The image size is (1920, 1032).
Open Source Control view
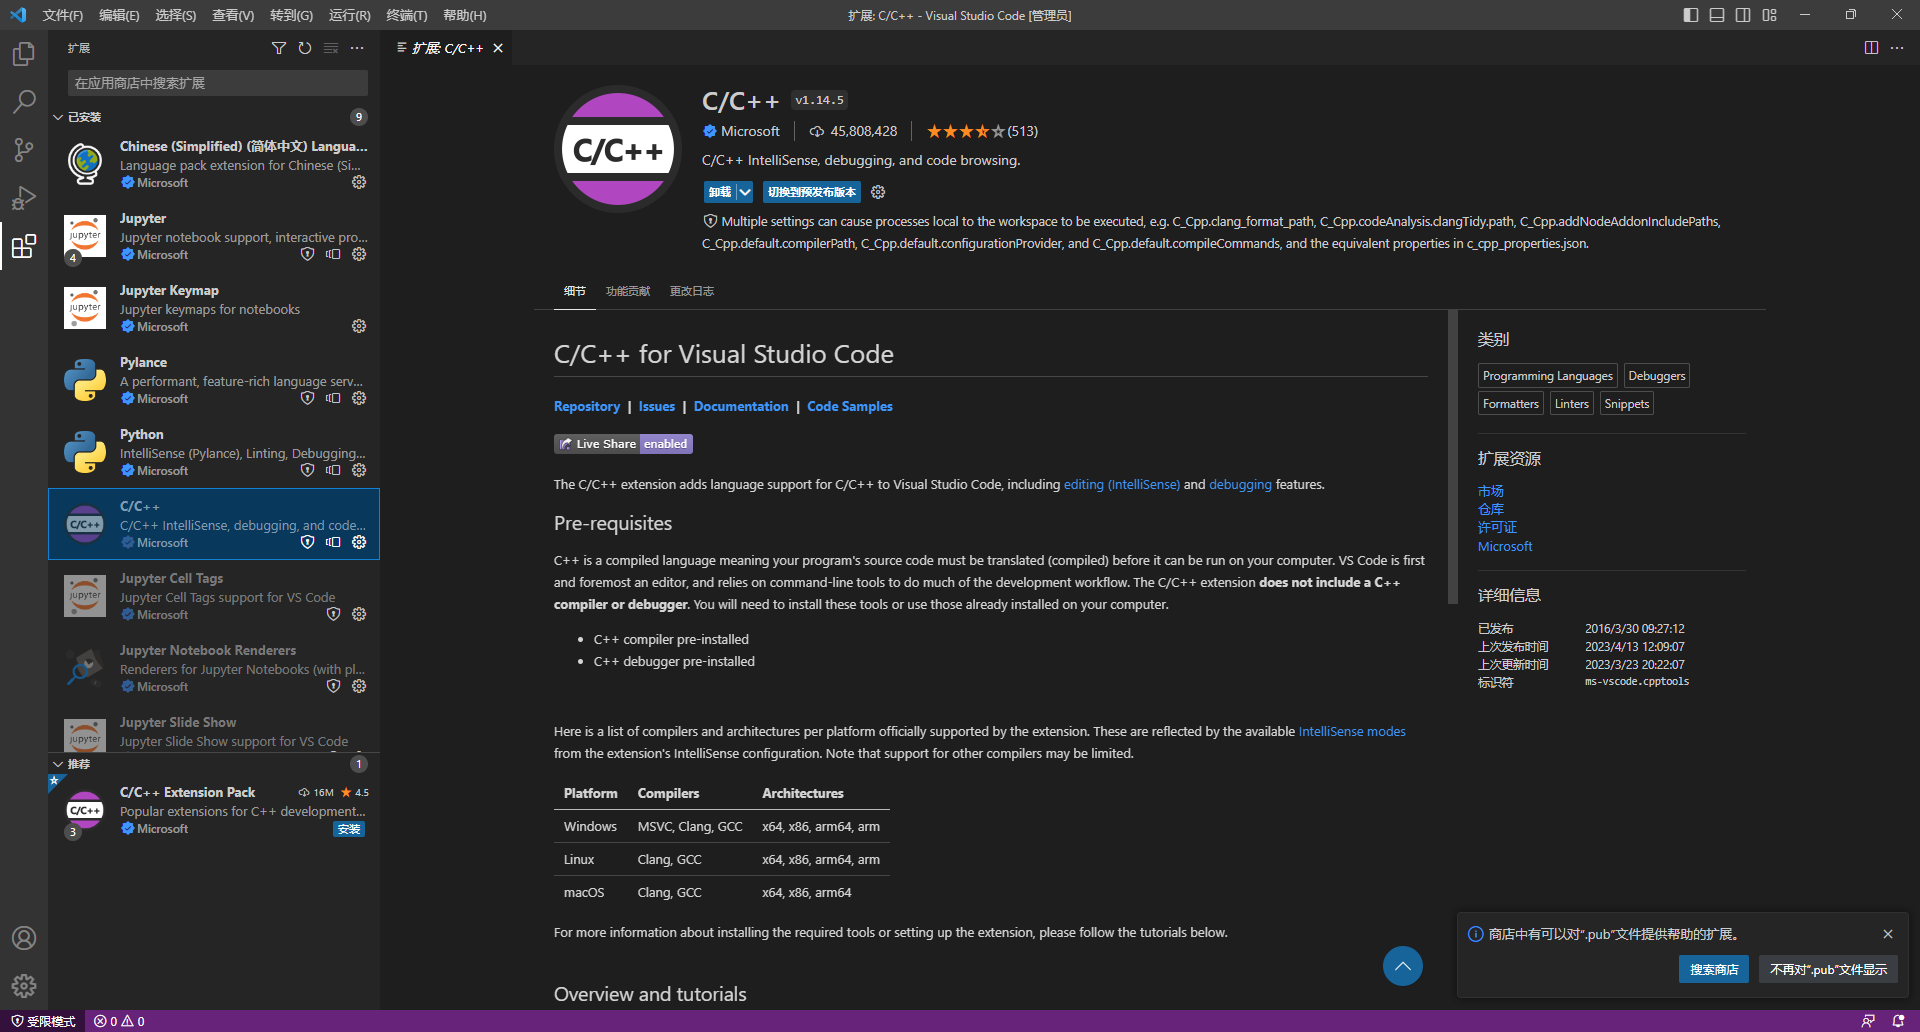[24, 150]
